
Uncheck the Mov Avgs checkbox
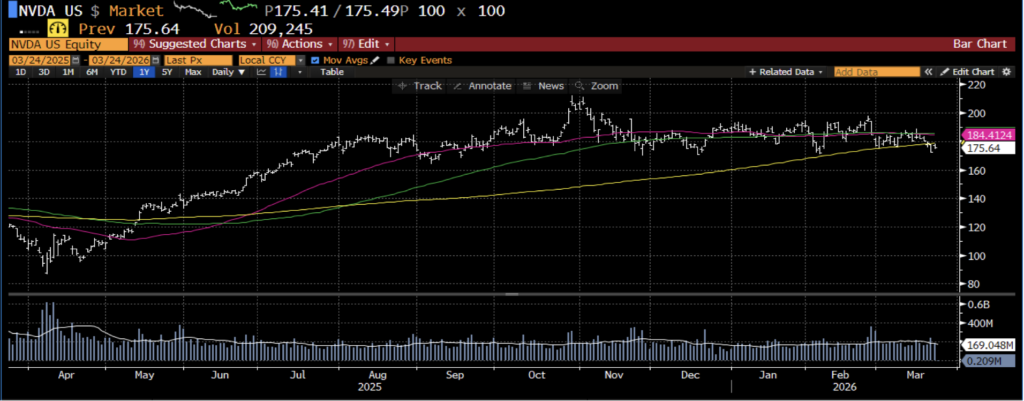[316, 60]
